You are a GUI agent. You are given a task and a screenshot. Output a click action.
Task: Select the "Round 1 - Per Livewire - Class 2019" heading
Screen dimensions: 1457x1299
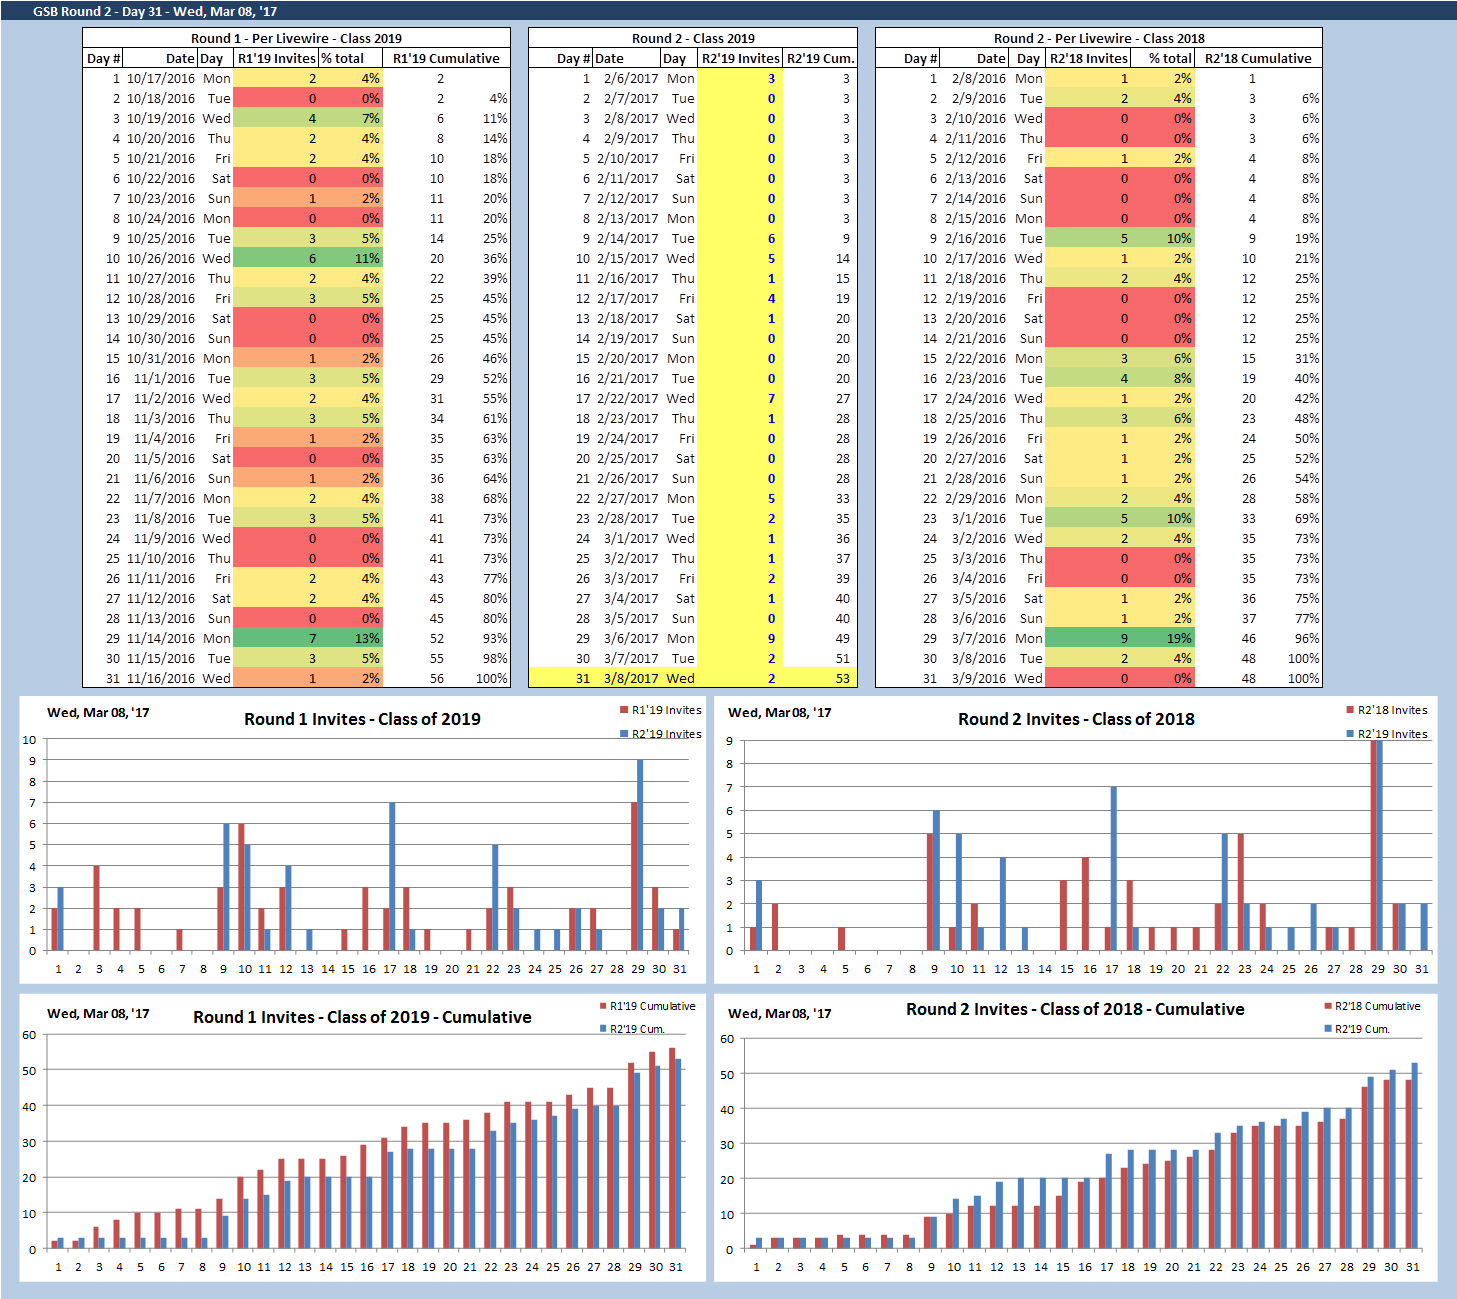[296, 38]
